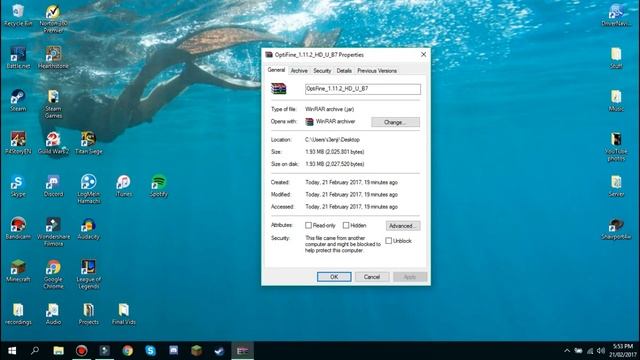Screen dimensions: 640x360
Task: Launch LogMeIn Hamachi desktop shortcut
Action: click(x=88, y=189)
